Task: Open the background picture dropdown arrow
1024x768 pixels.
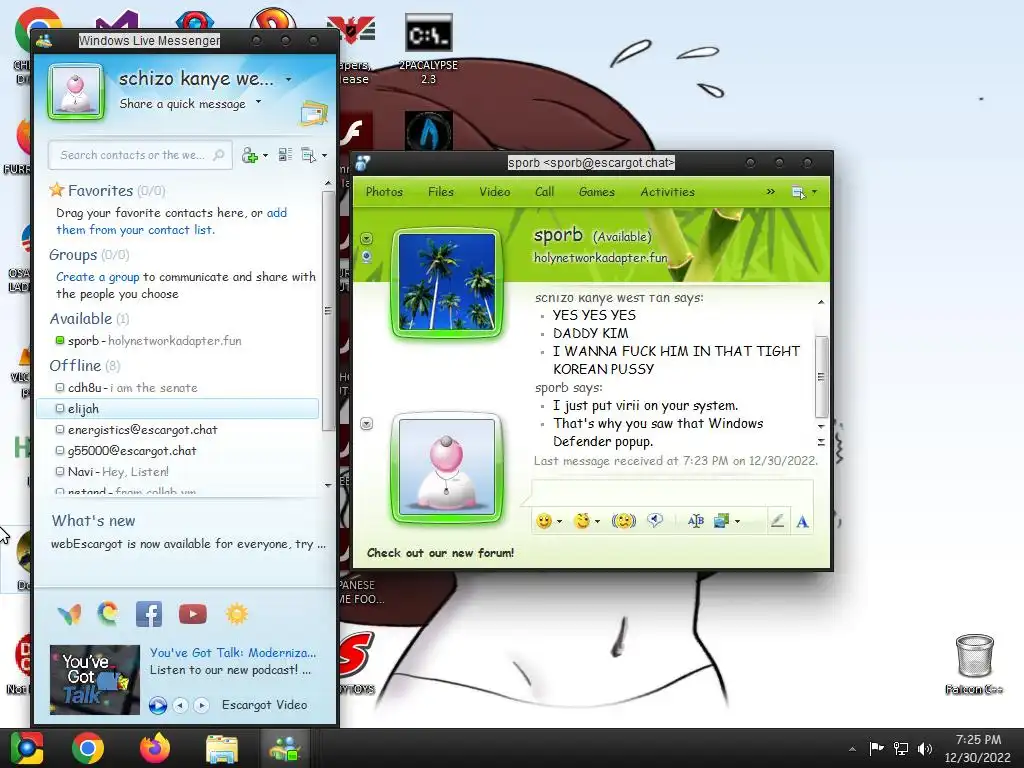Action: point(737,522)
